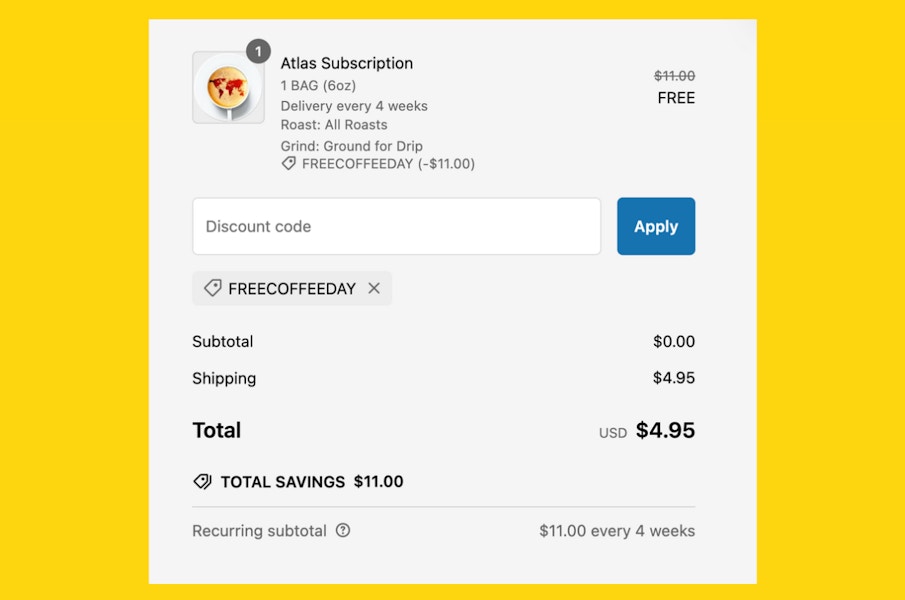Screen dimensions: 905x600
Task: Click tag icon beside FREECOFFEEDAY (-$11.00) line
Action: tap(288, 163)
